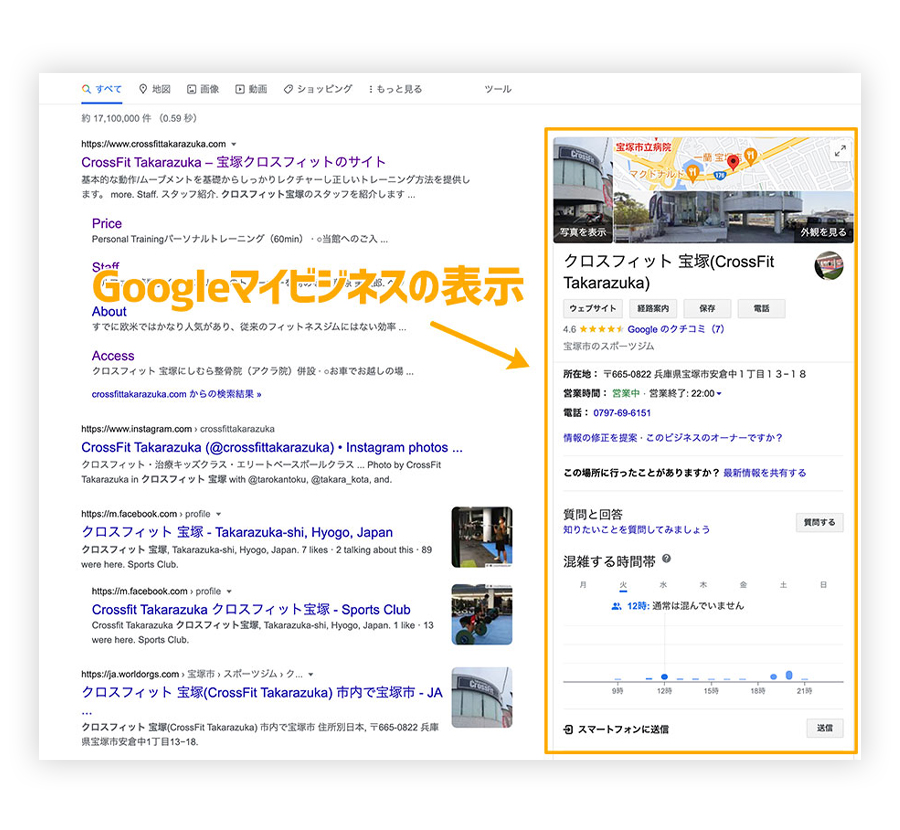Select 土 in the popular times days

783,584
